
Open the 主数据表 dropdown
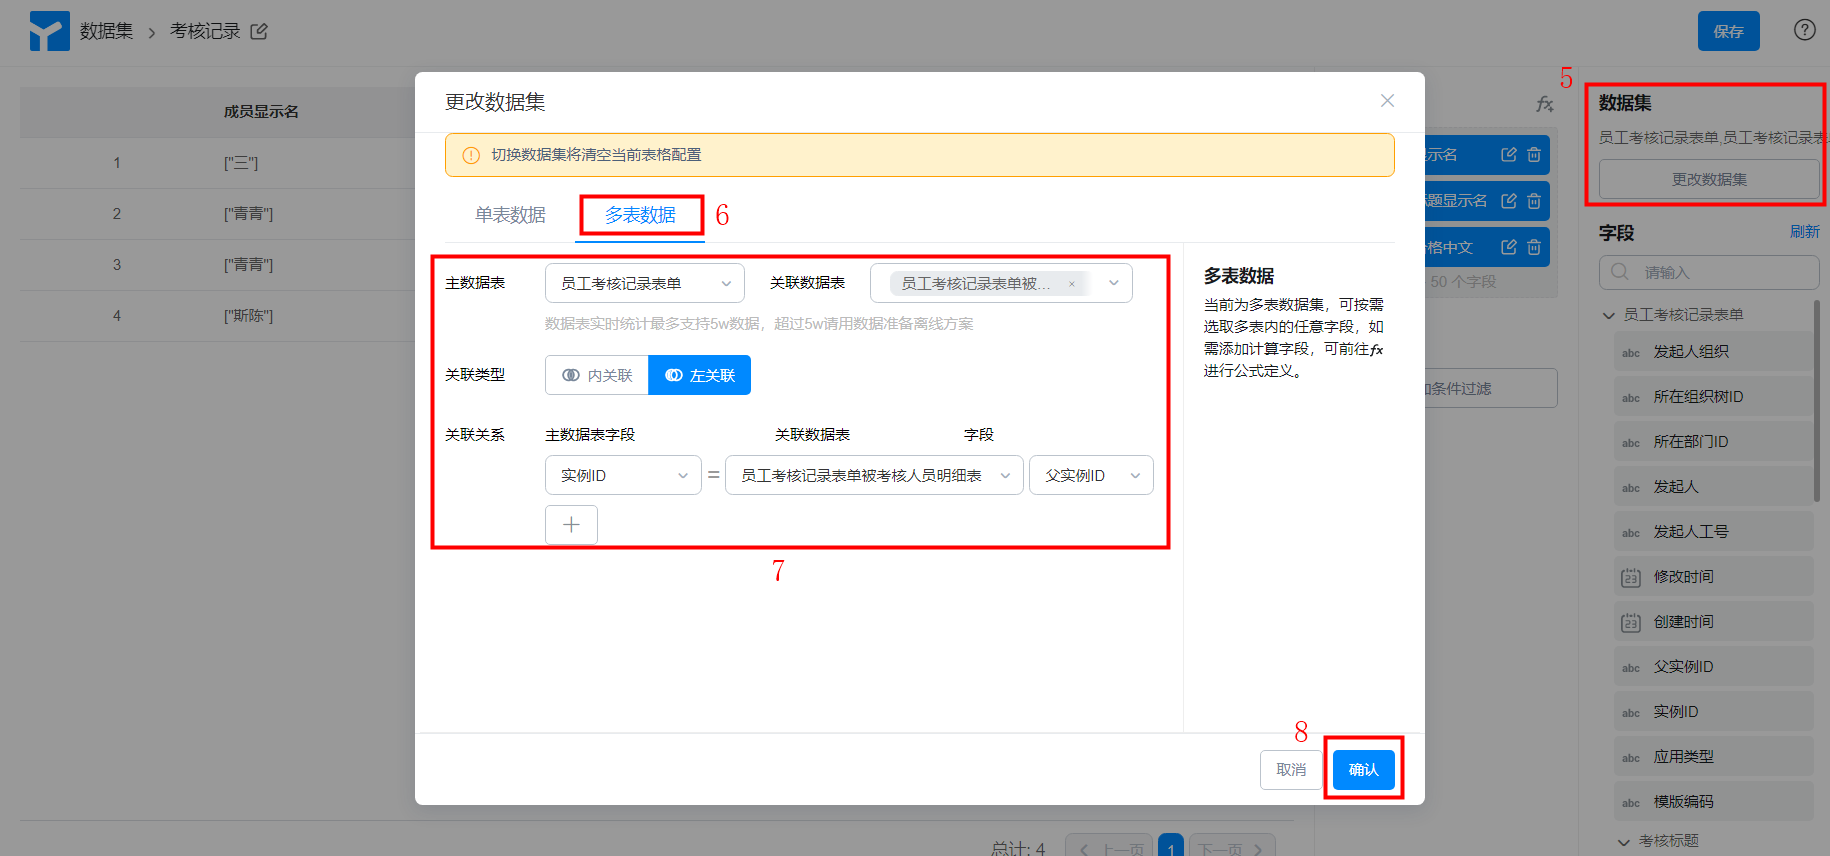tap(644, 284)
